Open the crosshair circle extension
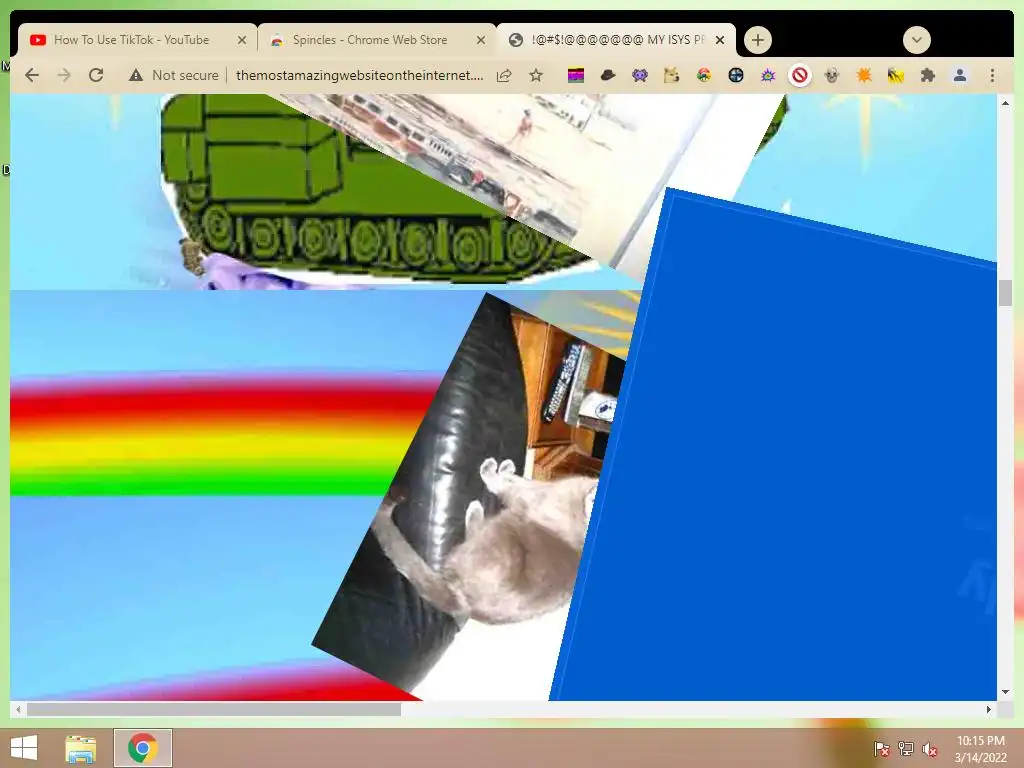 point(736,76)
